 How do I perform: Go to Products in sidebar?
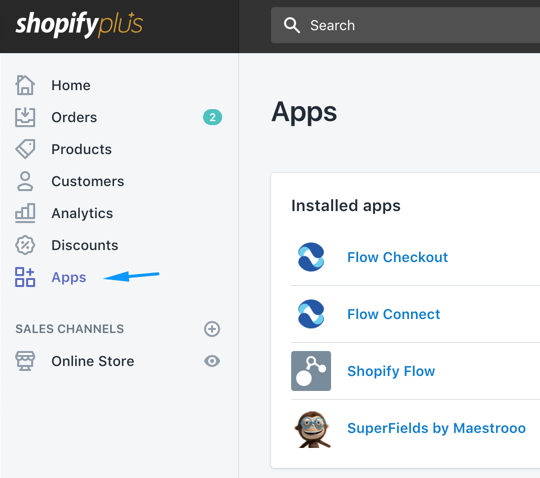coord(82,149)
